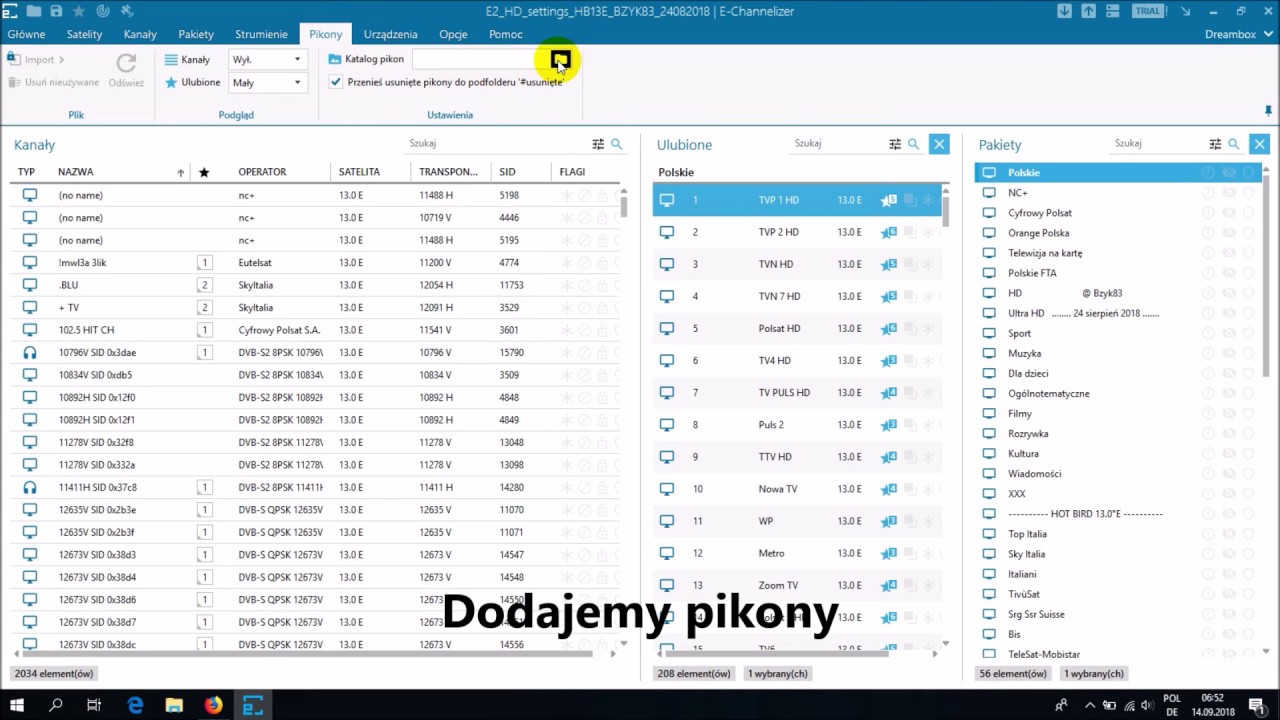
Task: Click search magnifier in Ulubione panel
Action: [913, 144]
